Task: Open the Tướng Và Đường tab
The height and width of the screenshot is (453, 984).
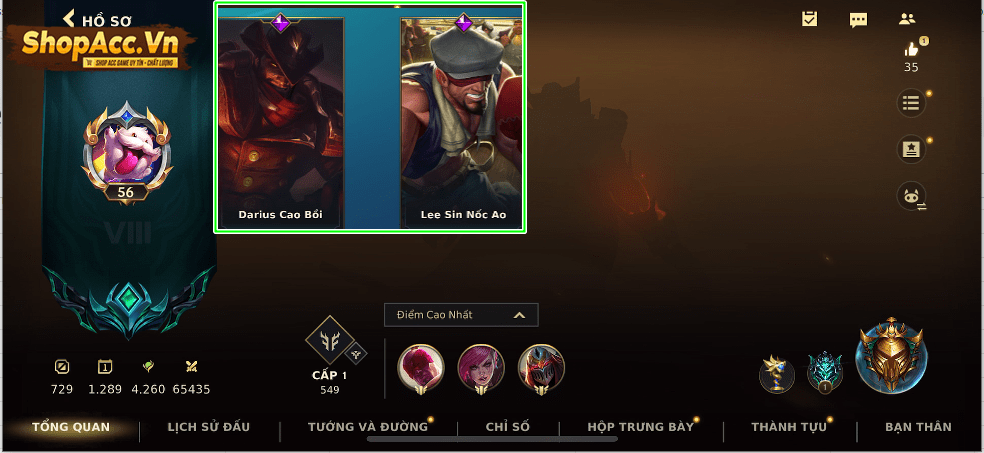Action: [368, 427]
